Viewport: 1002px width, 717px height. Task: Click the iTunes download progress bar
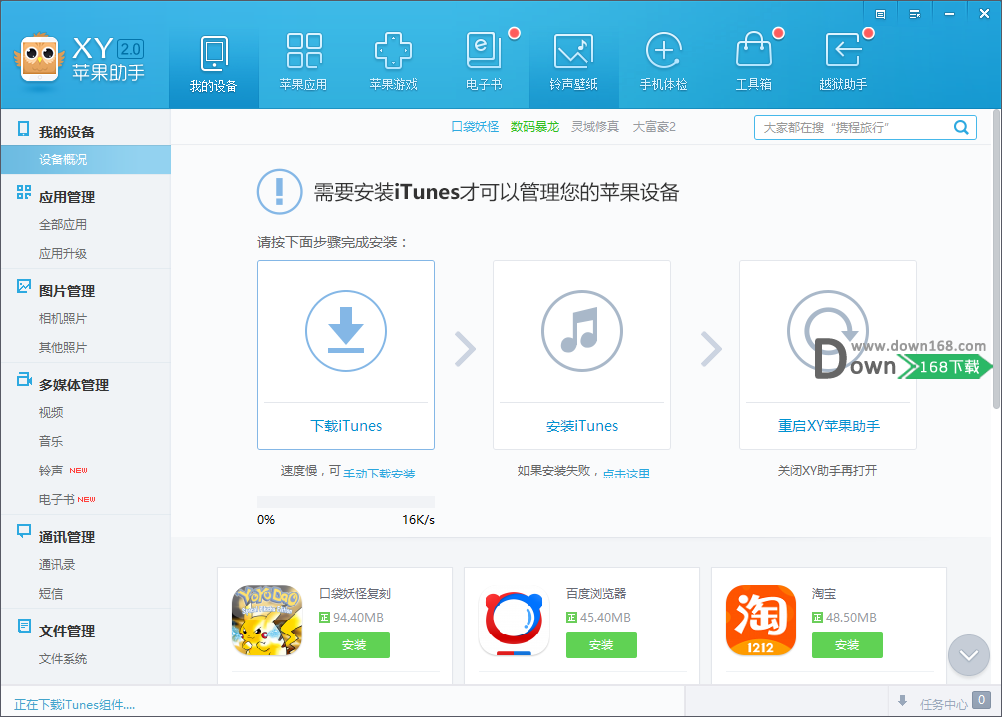click(346, 502)
